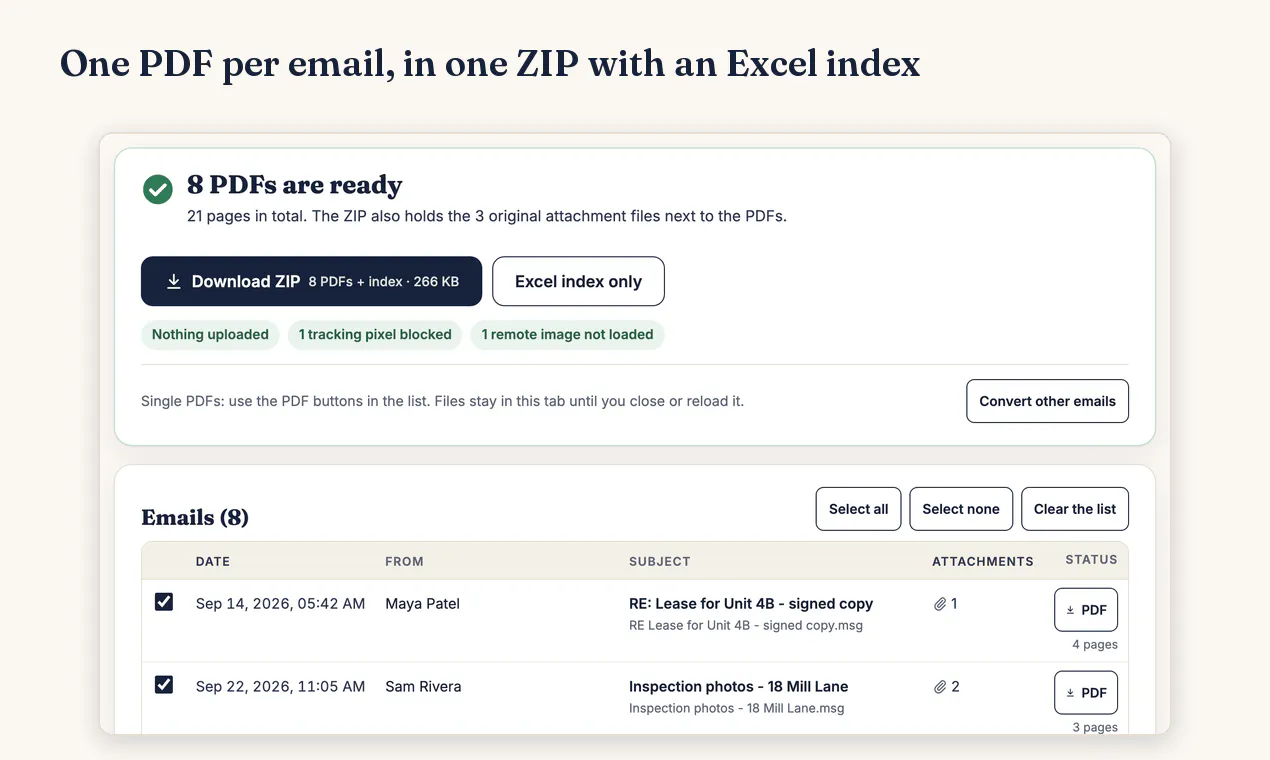Viewport: 1270px width, 760px height.
Task: Click the Clear the list button
Action: tap(1075, 509)
